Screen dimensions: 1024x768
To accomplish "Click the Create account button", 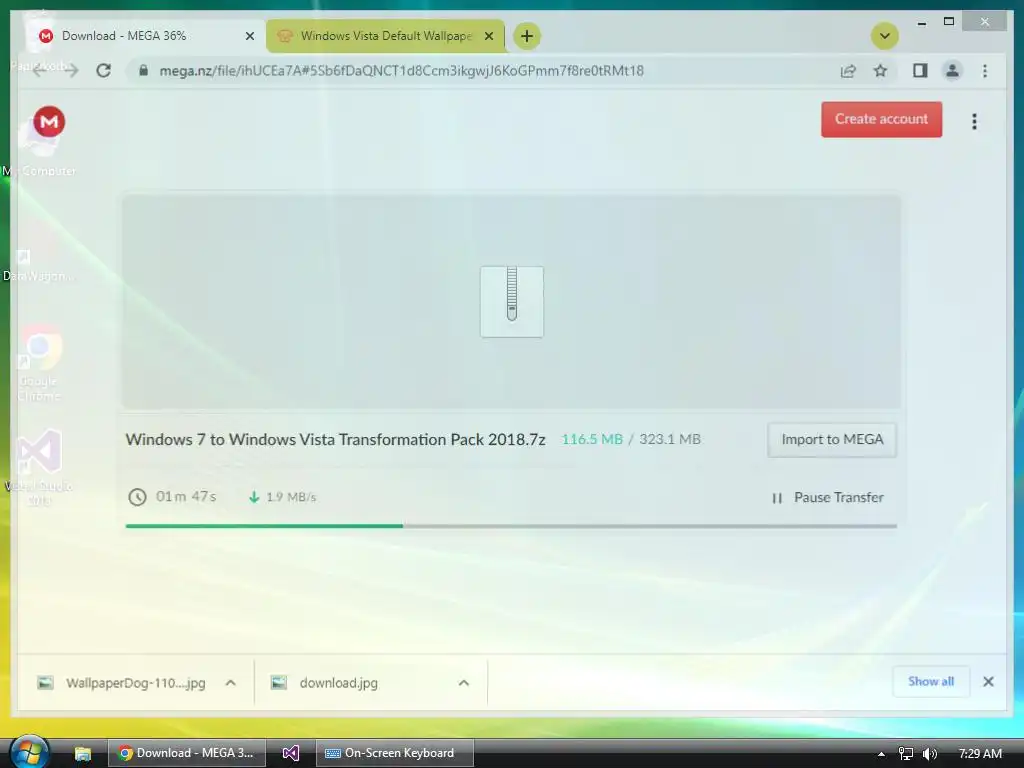I will tap(882, 120).
